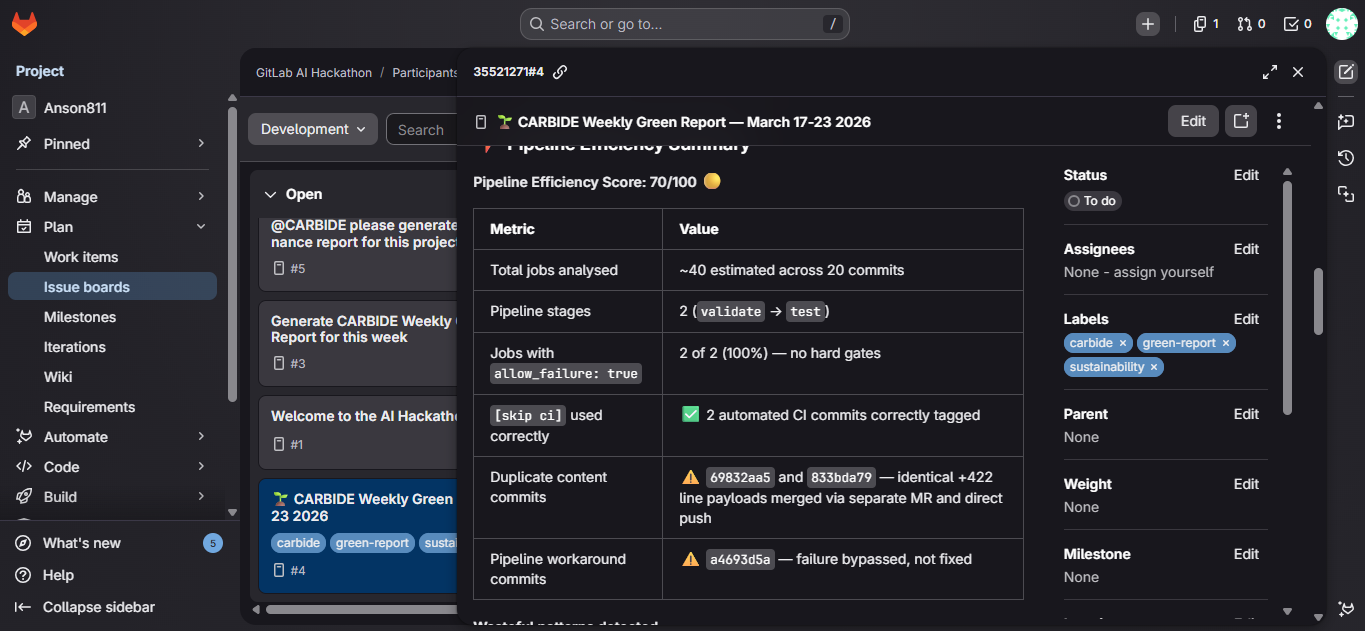Click the second right-rail icon

[1346, 121]
